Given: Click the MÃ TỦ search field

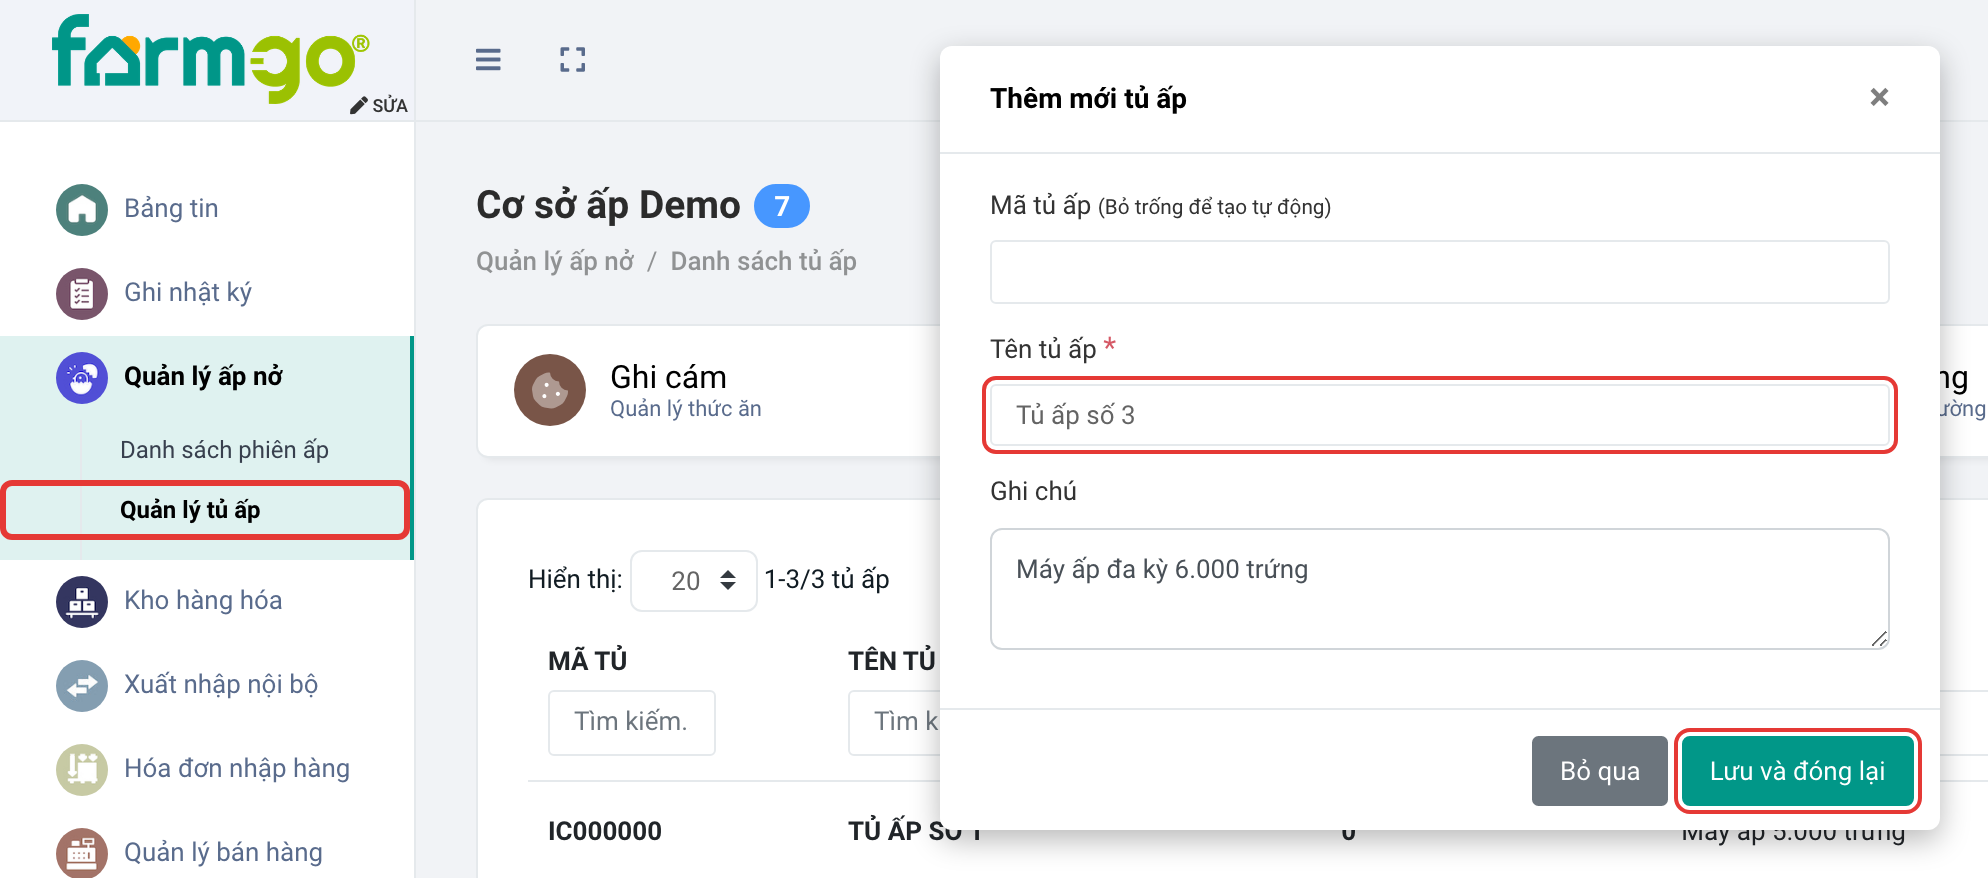Looking at the screenshot, I should (x=632, y=722).
